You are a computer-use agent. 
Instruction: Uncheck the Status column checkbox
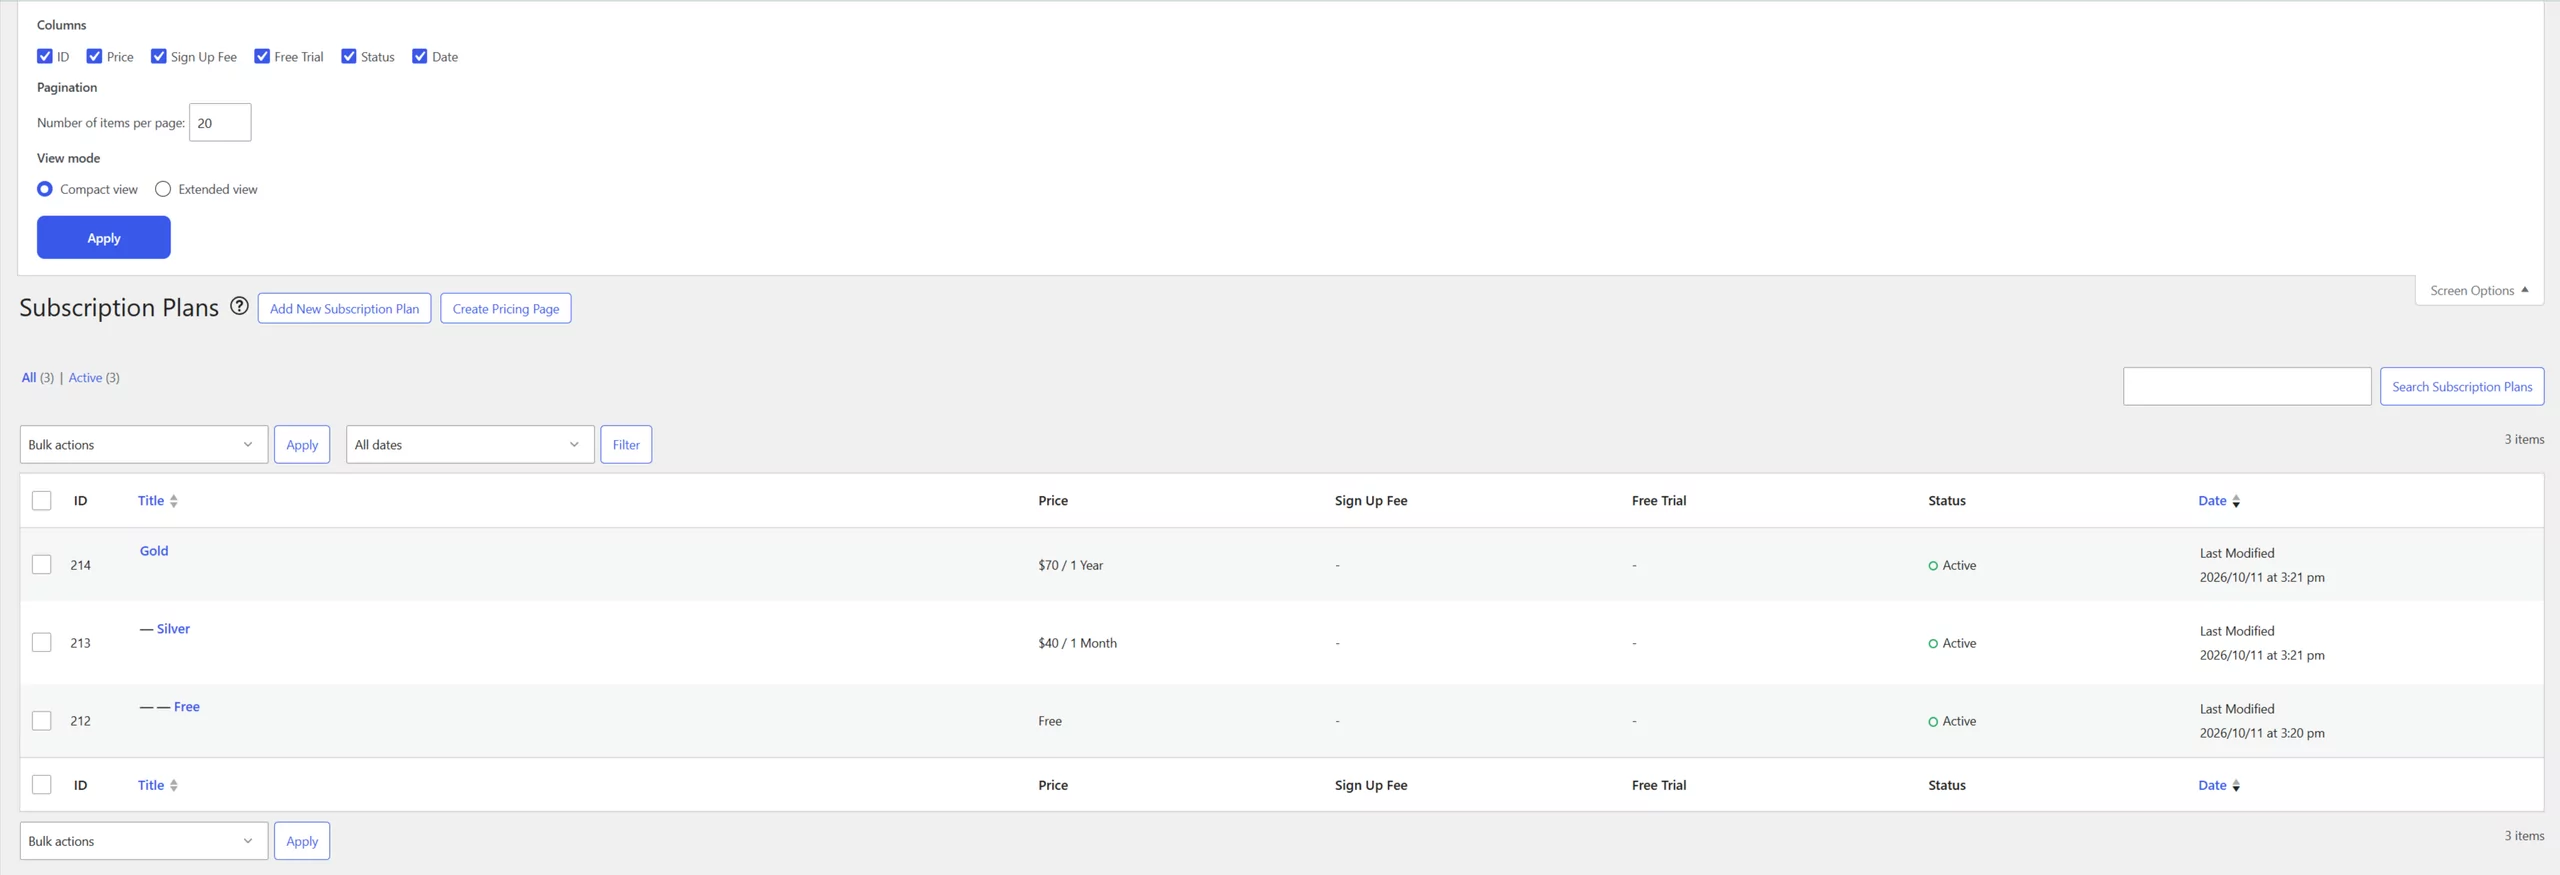click(349, 56)
